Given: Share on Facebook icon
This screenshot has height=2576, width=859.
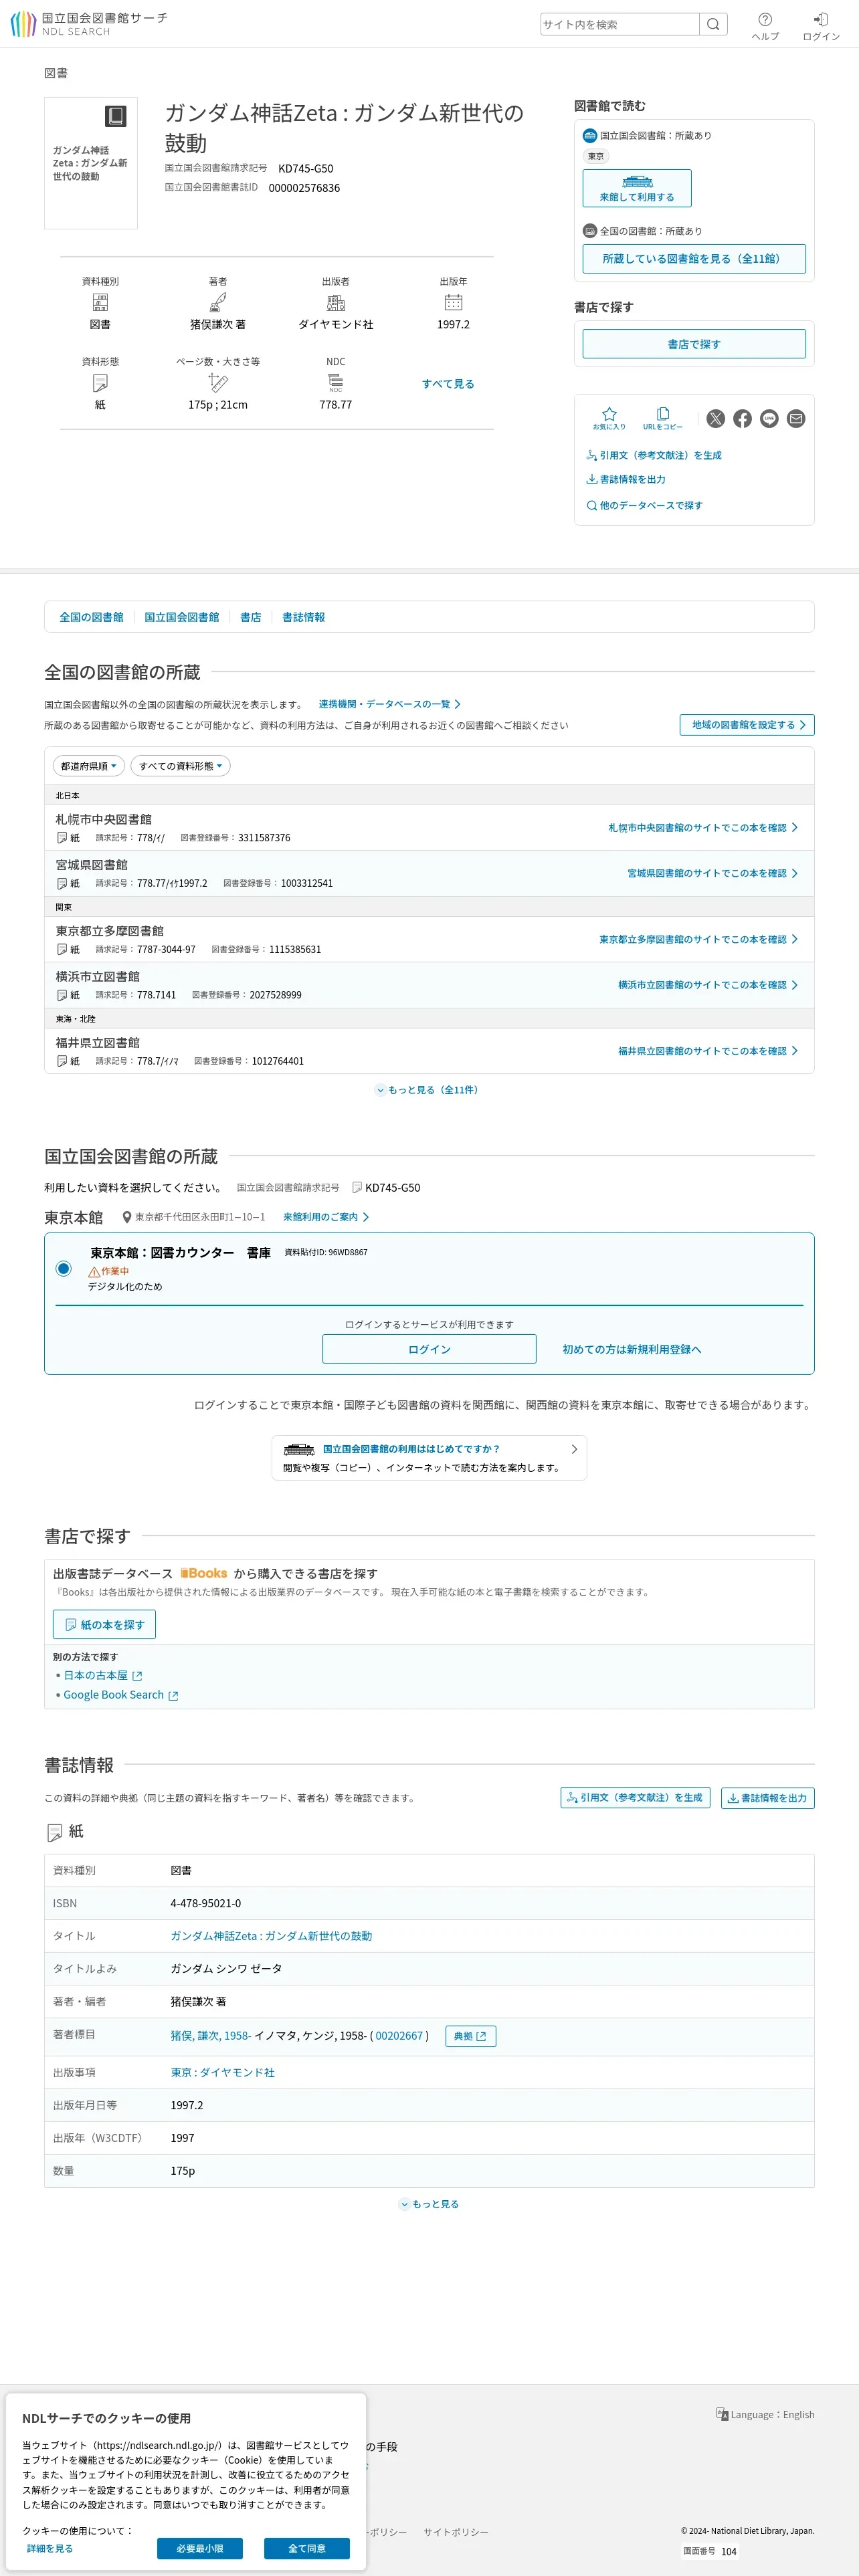Looking at the screenshot, I should pyautogui.click(x=742, y=419).
